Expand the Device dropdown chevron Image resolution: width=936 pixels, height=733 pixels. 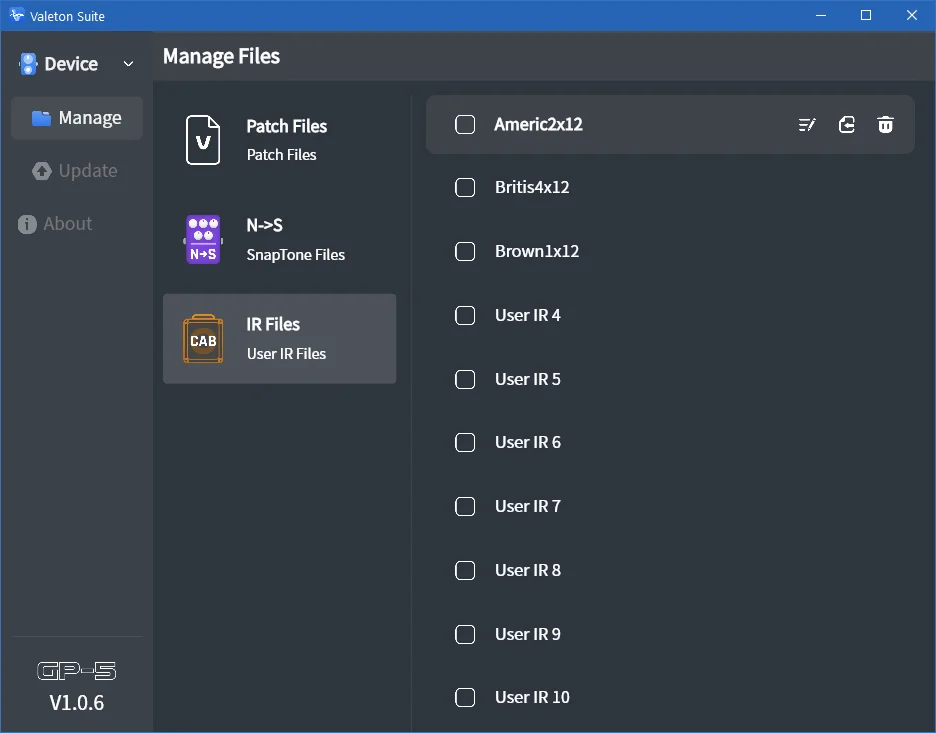128,64
